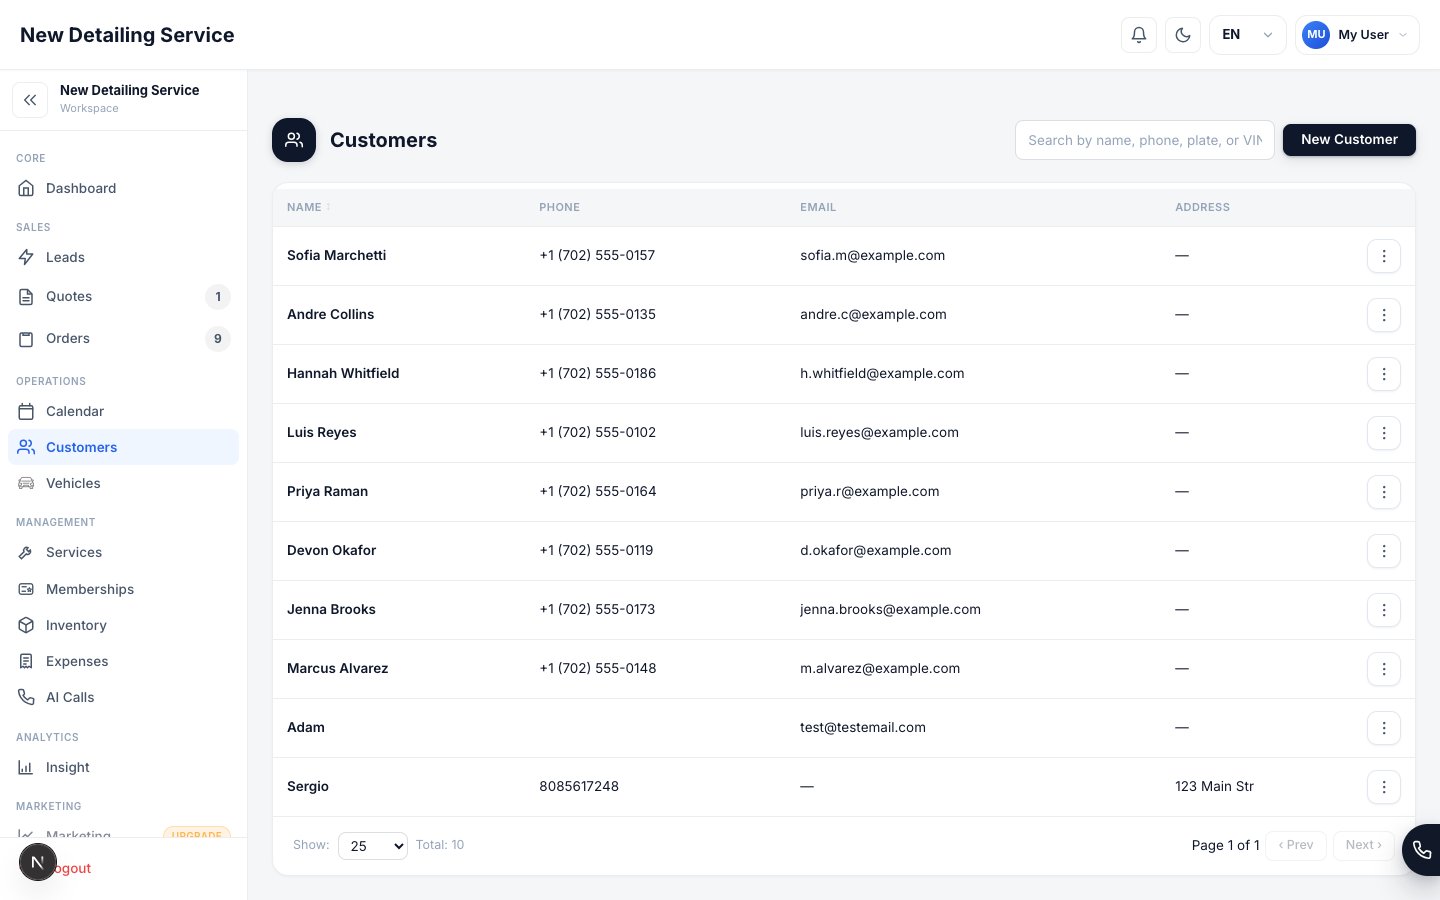This screenshot has height=900, width=1440.
Task: Open the Inventory sidebar item
Action: tap(123, 625)
